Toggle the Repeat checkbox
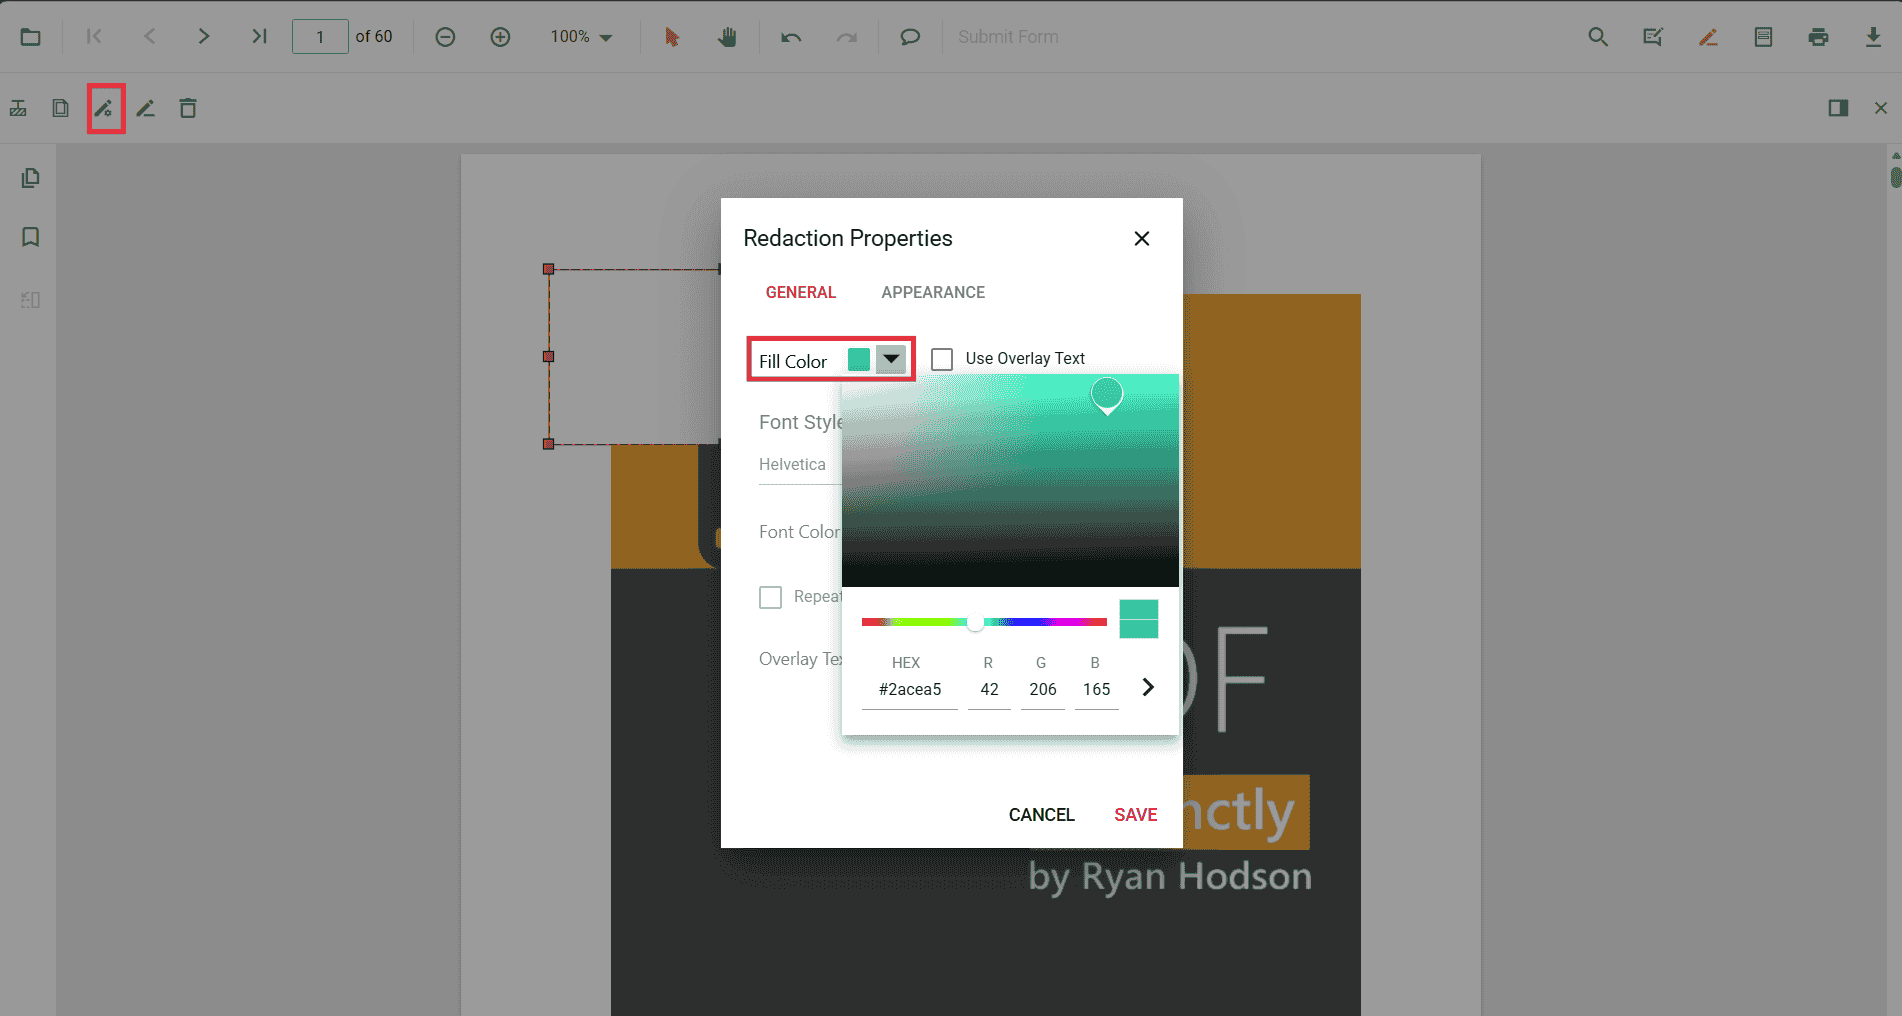1902x1016 pixels. [770, 597]
